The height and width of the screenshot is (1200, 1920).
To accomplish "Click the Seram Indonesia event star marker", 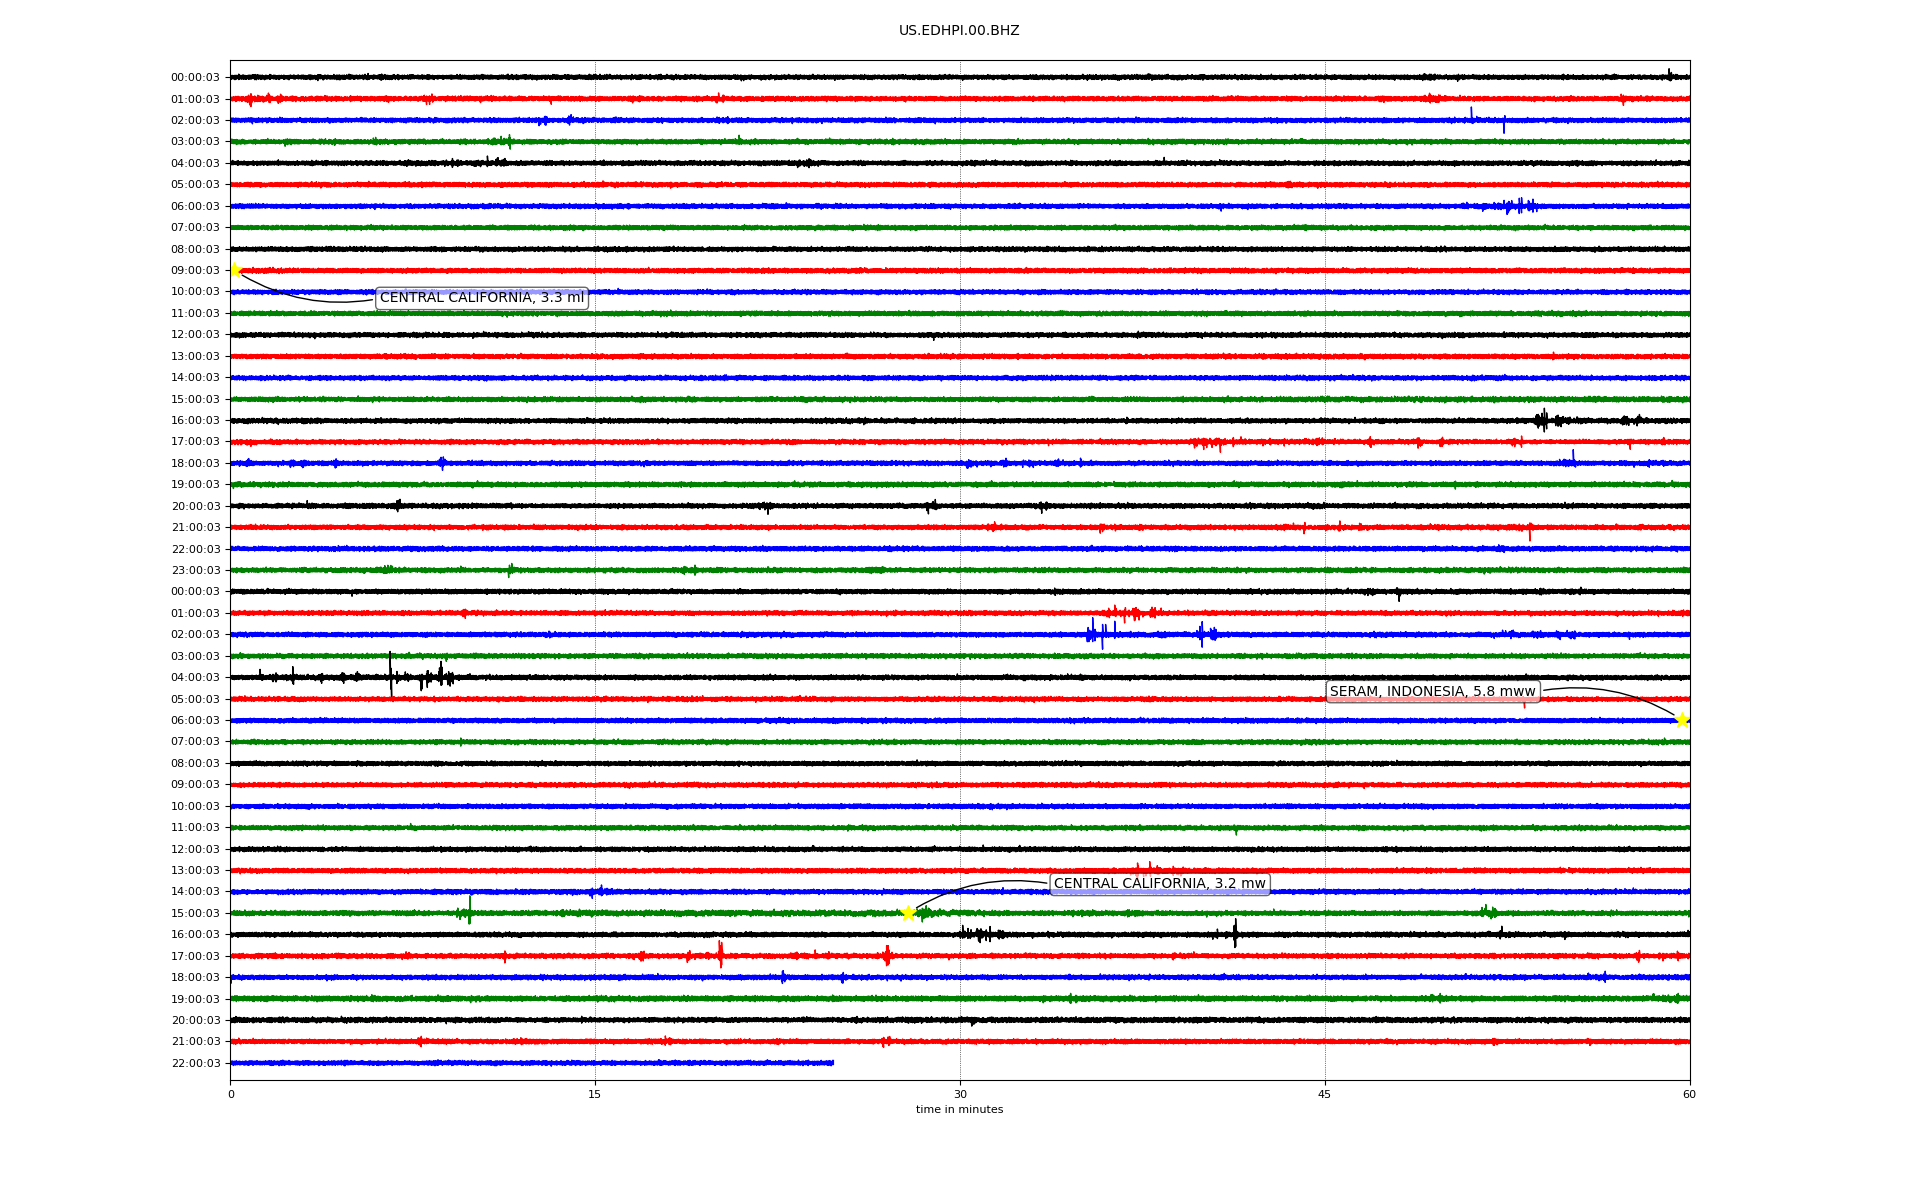I will coord(1682,720).
